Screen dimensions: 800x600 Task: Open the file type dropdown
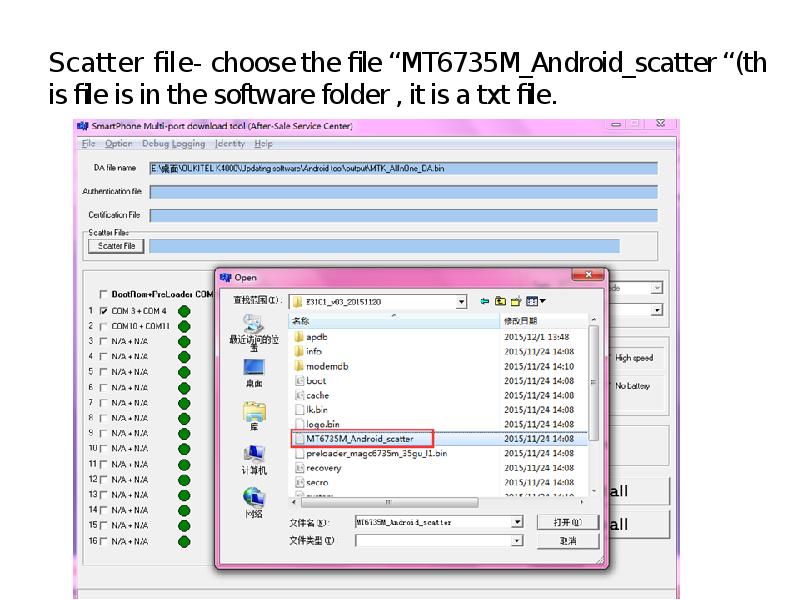click(517, 541)
